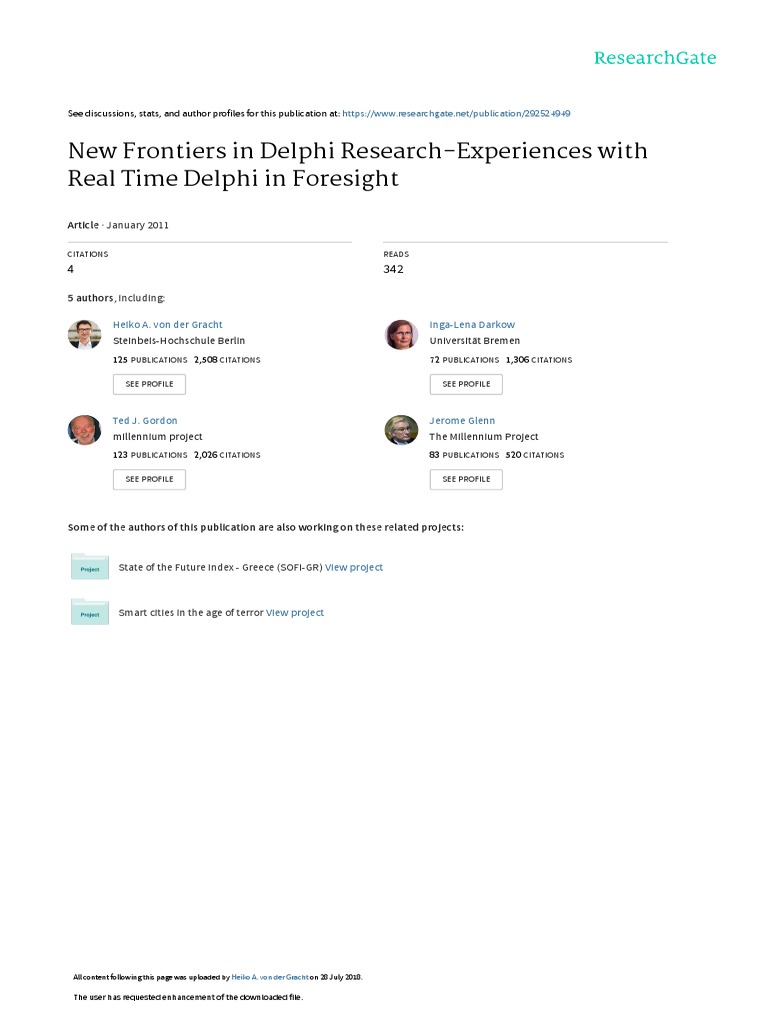Click the paper title heading
The image size is (768, 1024).
point(357,165)
